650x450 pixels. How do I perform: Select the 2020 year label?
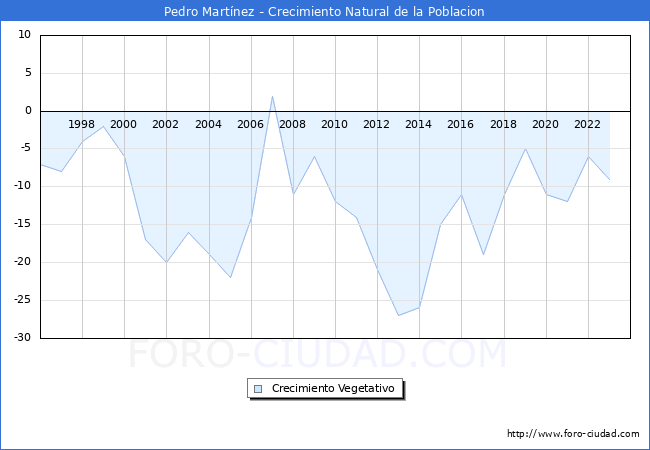tap(546, 124)
